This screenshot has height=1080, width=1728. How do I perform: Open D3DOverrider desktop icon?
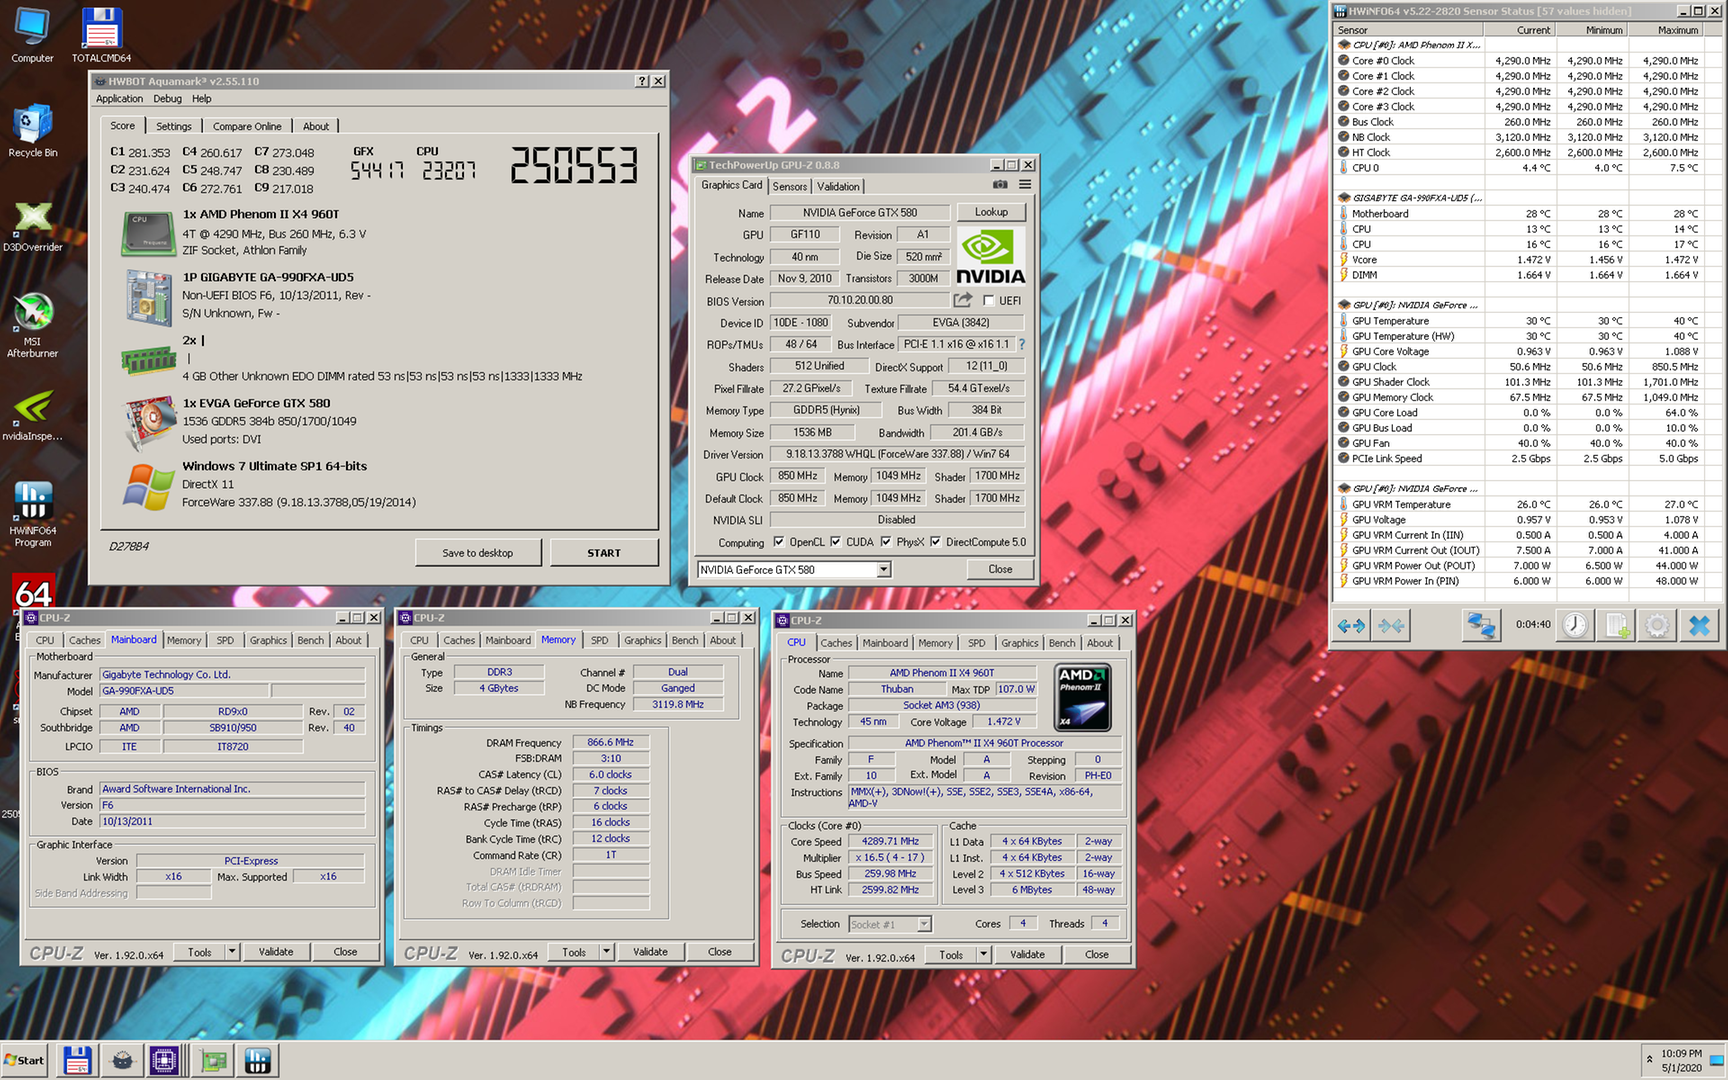32,226
